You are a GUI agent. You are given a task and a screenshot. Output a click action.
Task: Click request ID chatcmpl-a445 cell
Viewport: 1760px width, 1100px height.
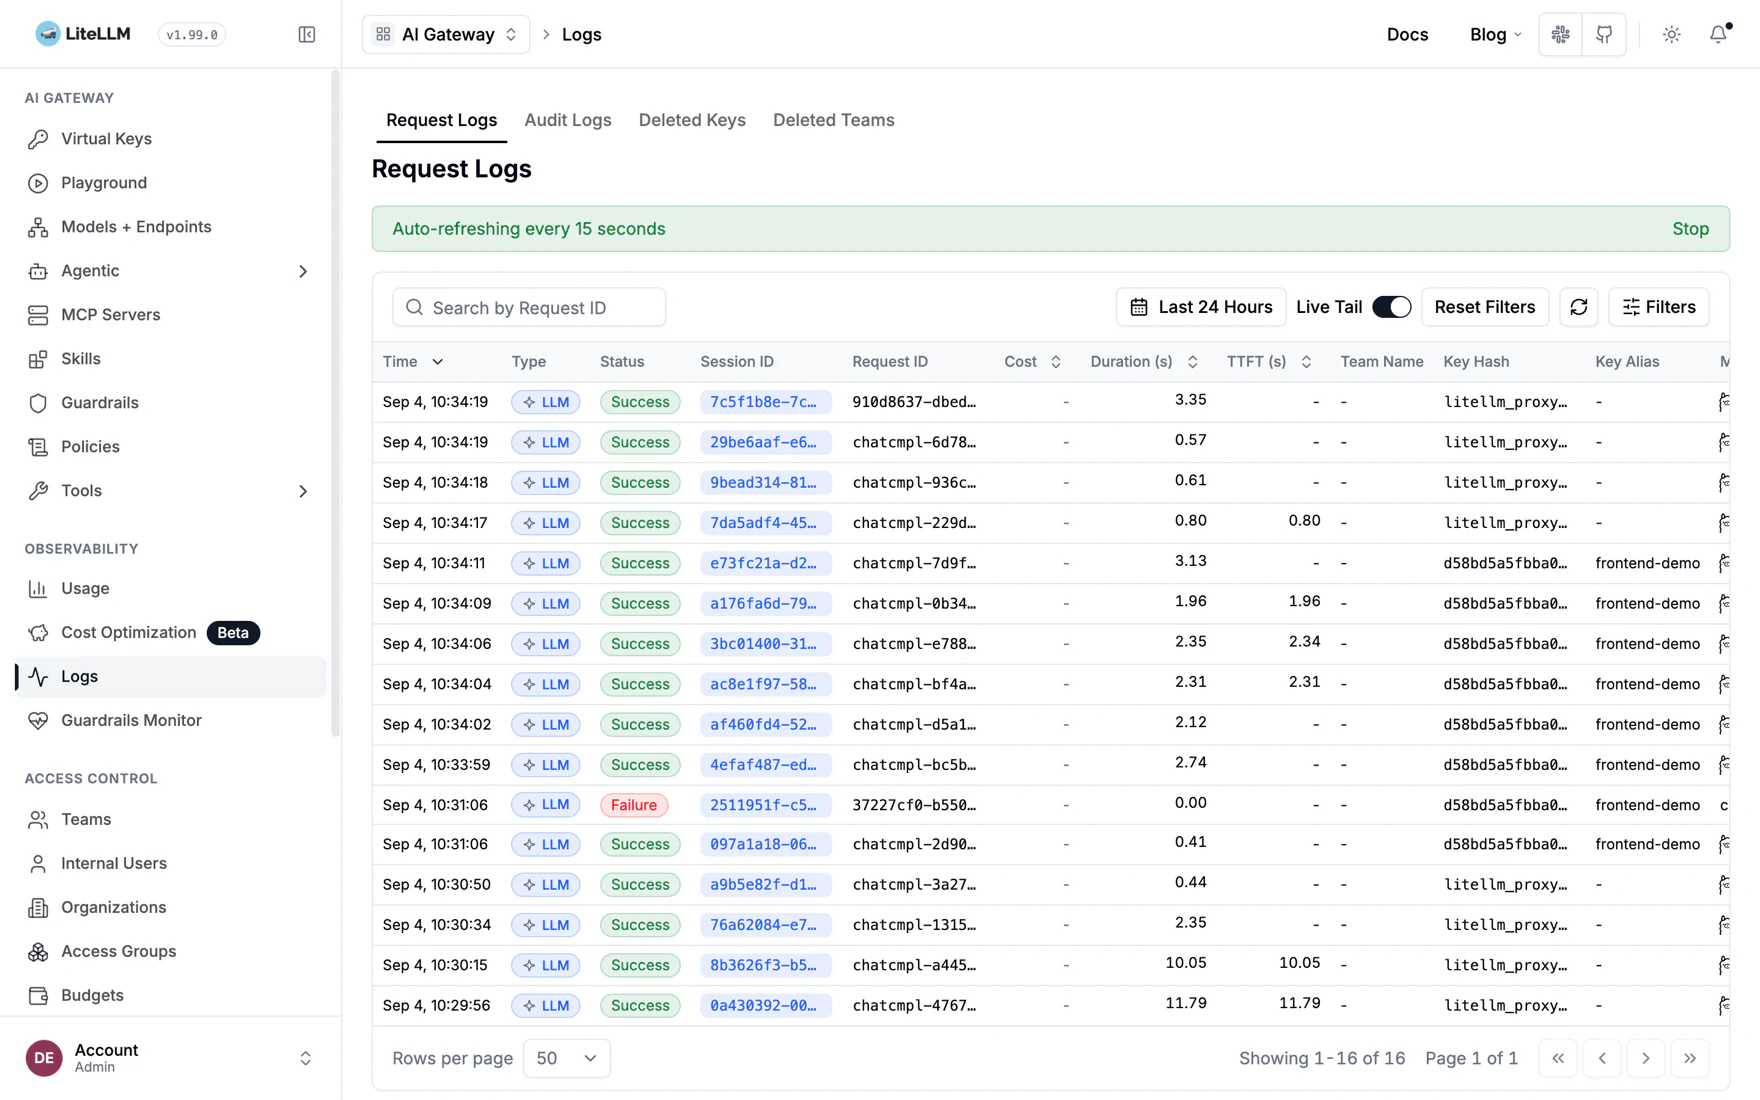[x=914, y=965]
